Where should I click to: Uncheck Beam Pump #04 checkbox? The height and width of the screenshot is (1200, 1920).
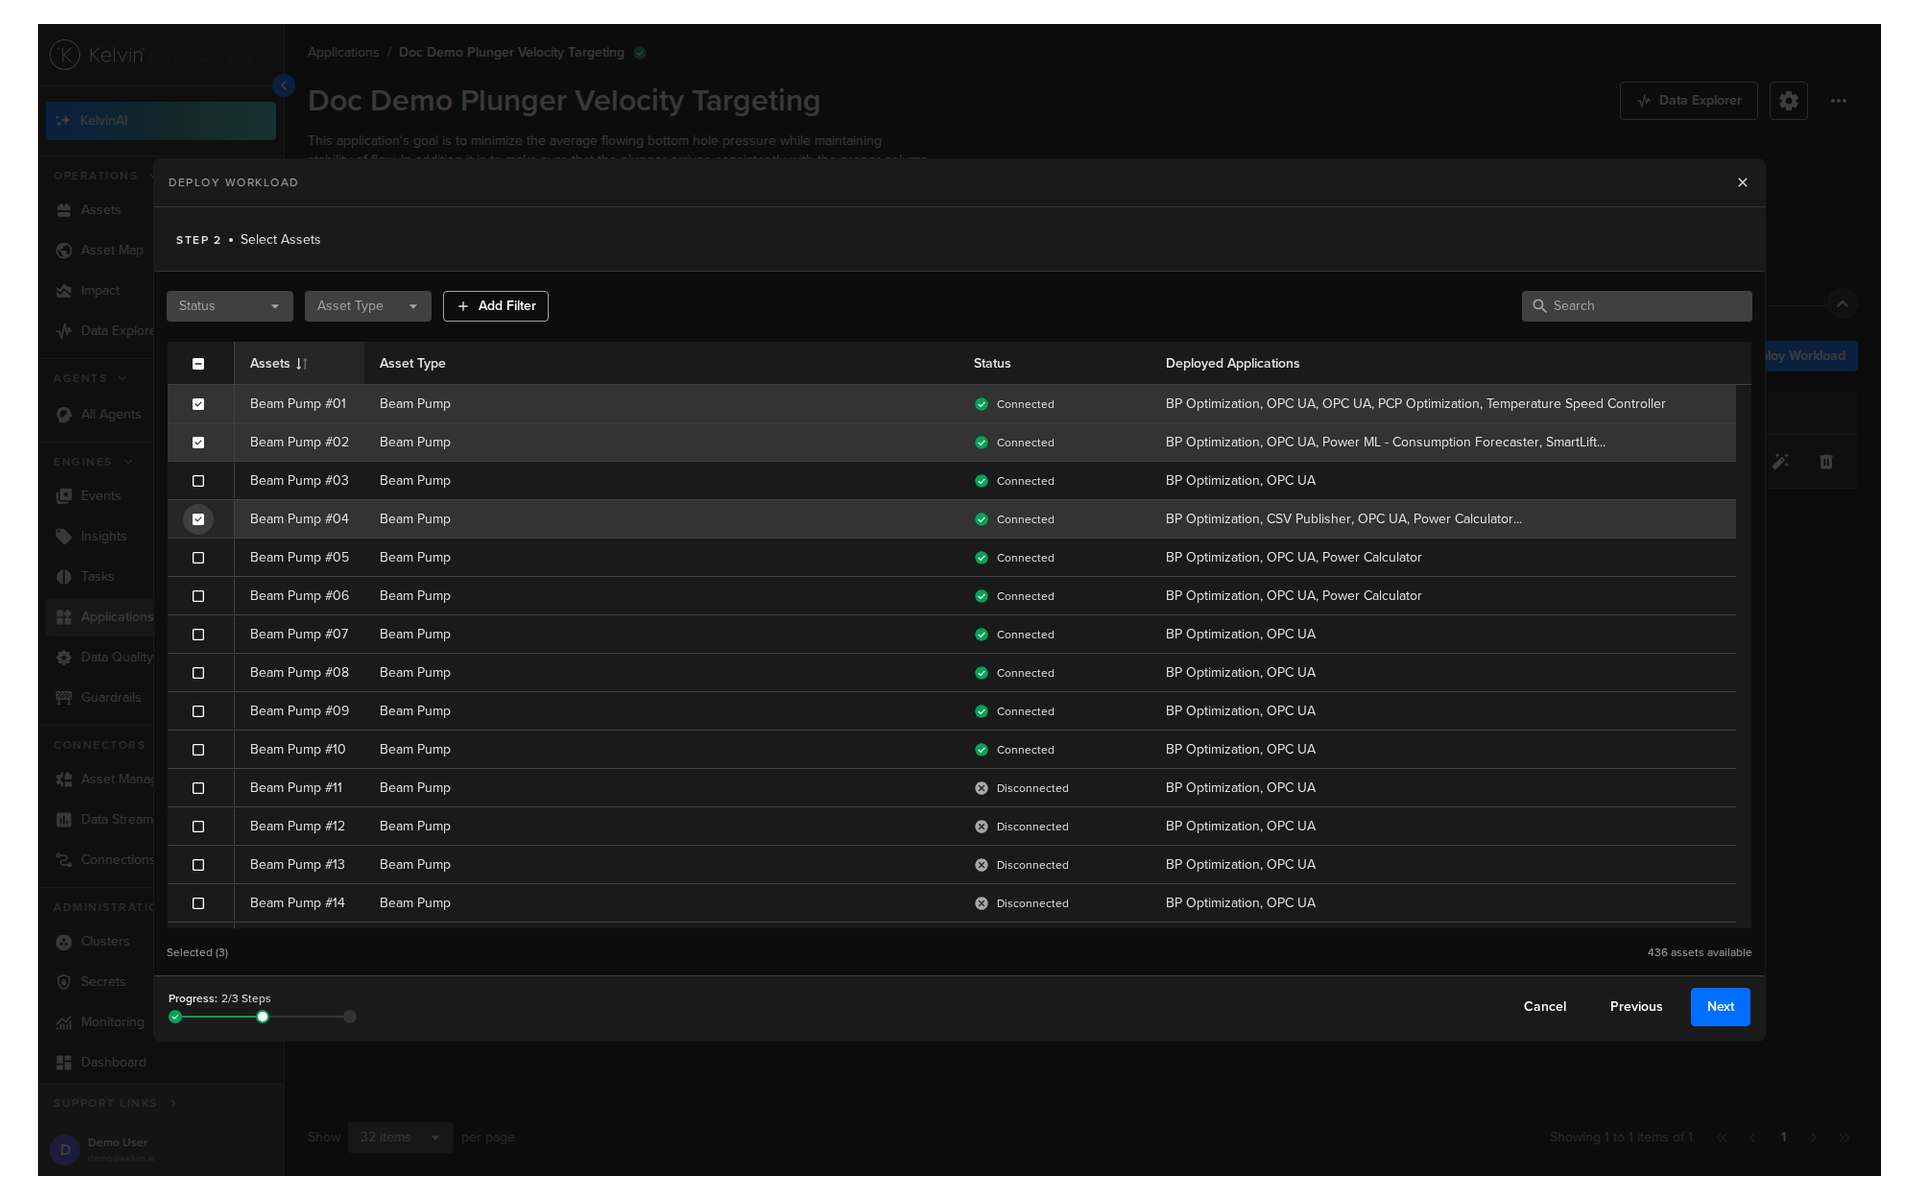click(x=198, y=519)
